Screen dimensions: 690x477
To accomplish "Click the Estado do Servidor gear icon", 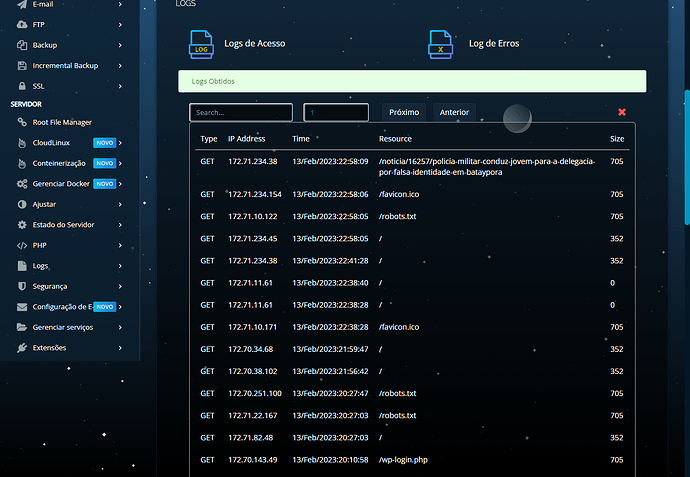I will coord(22,224).
